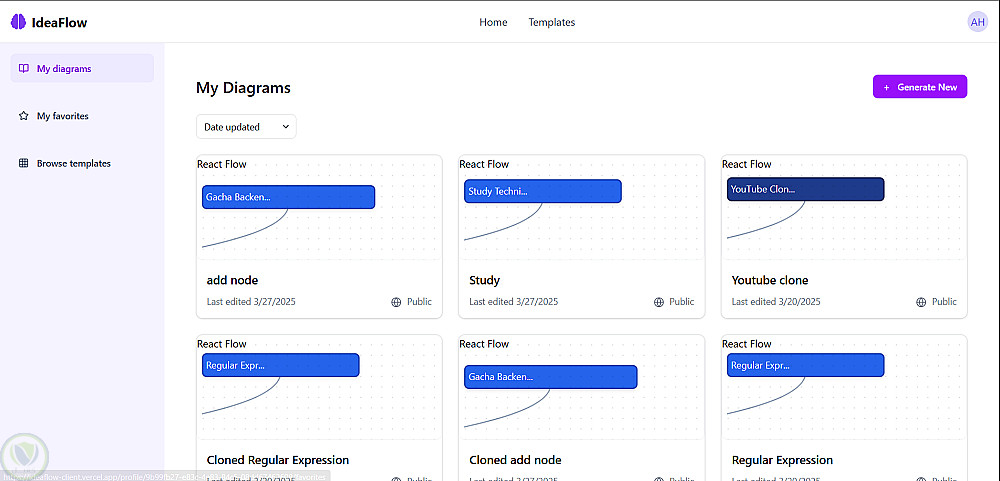This screenshot has height=481, width=1000.
Task: Open the Home navigation tab
Action: (493, 22)
